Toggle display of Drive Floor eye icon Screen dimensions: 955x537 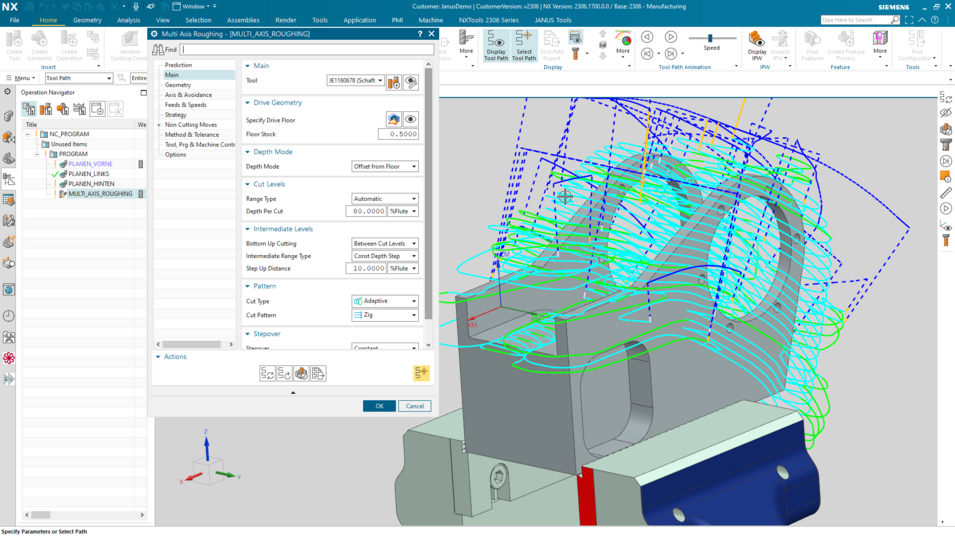coord(411,119)
